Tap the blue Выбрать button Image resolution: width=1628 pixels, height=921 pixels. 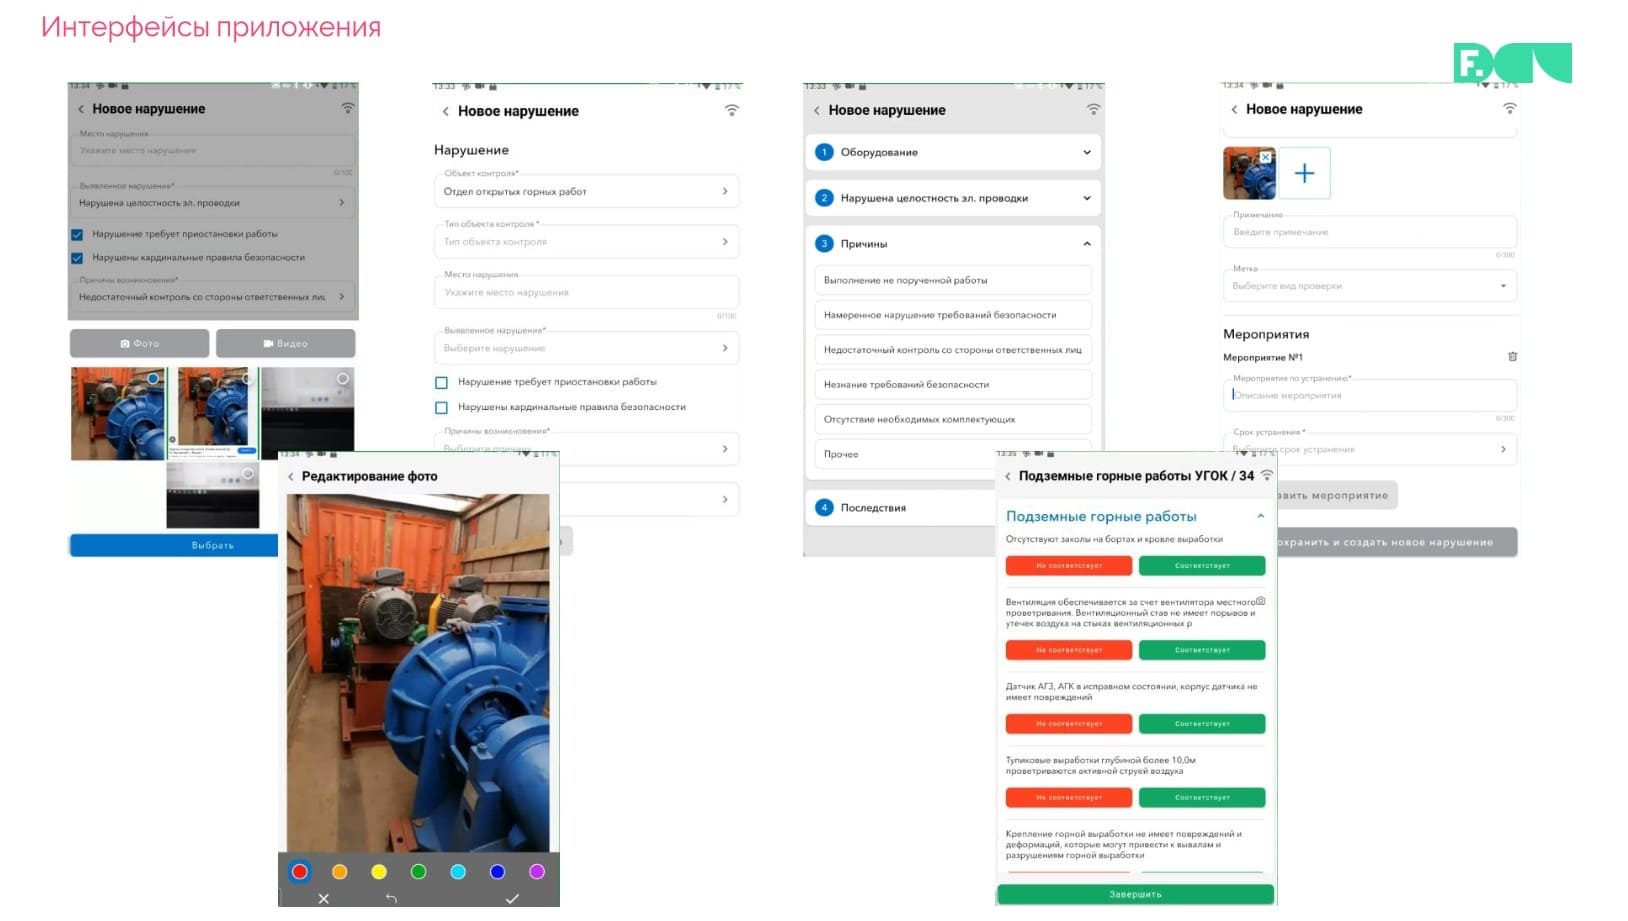(x=173, y=545)
